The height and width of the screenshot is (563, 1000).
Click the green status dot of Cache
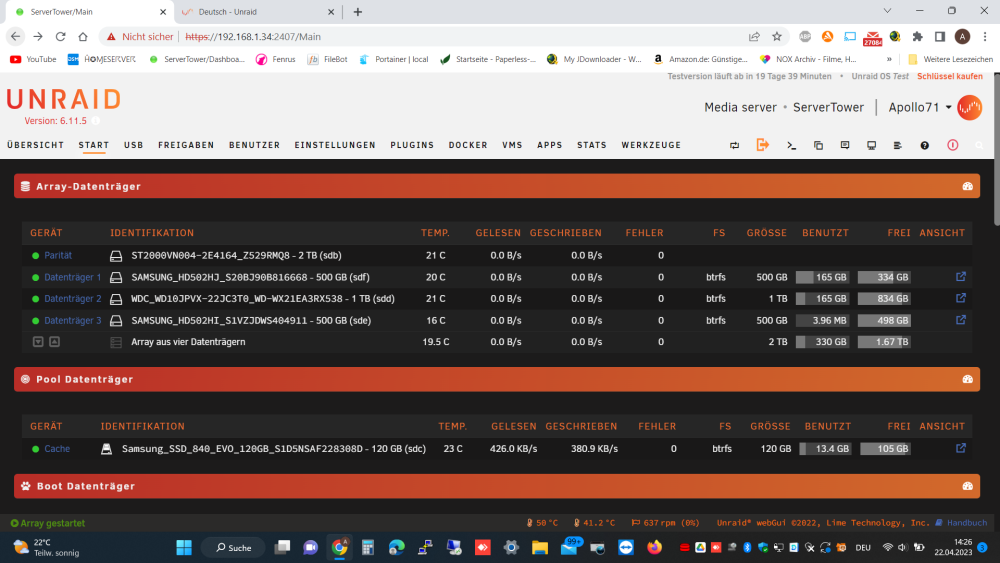coord(36,449)
